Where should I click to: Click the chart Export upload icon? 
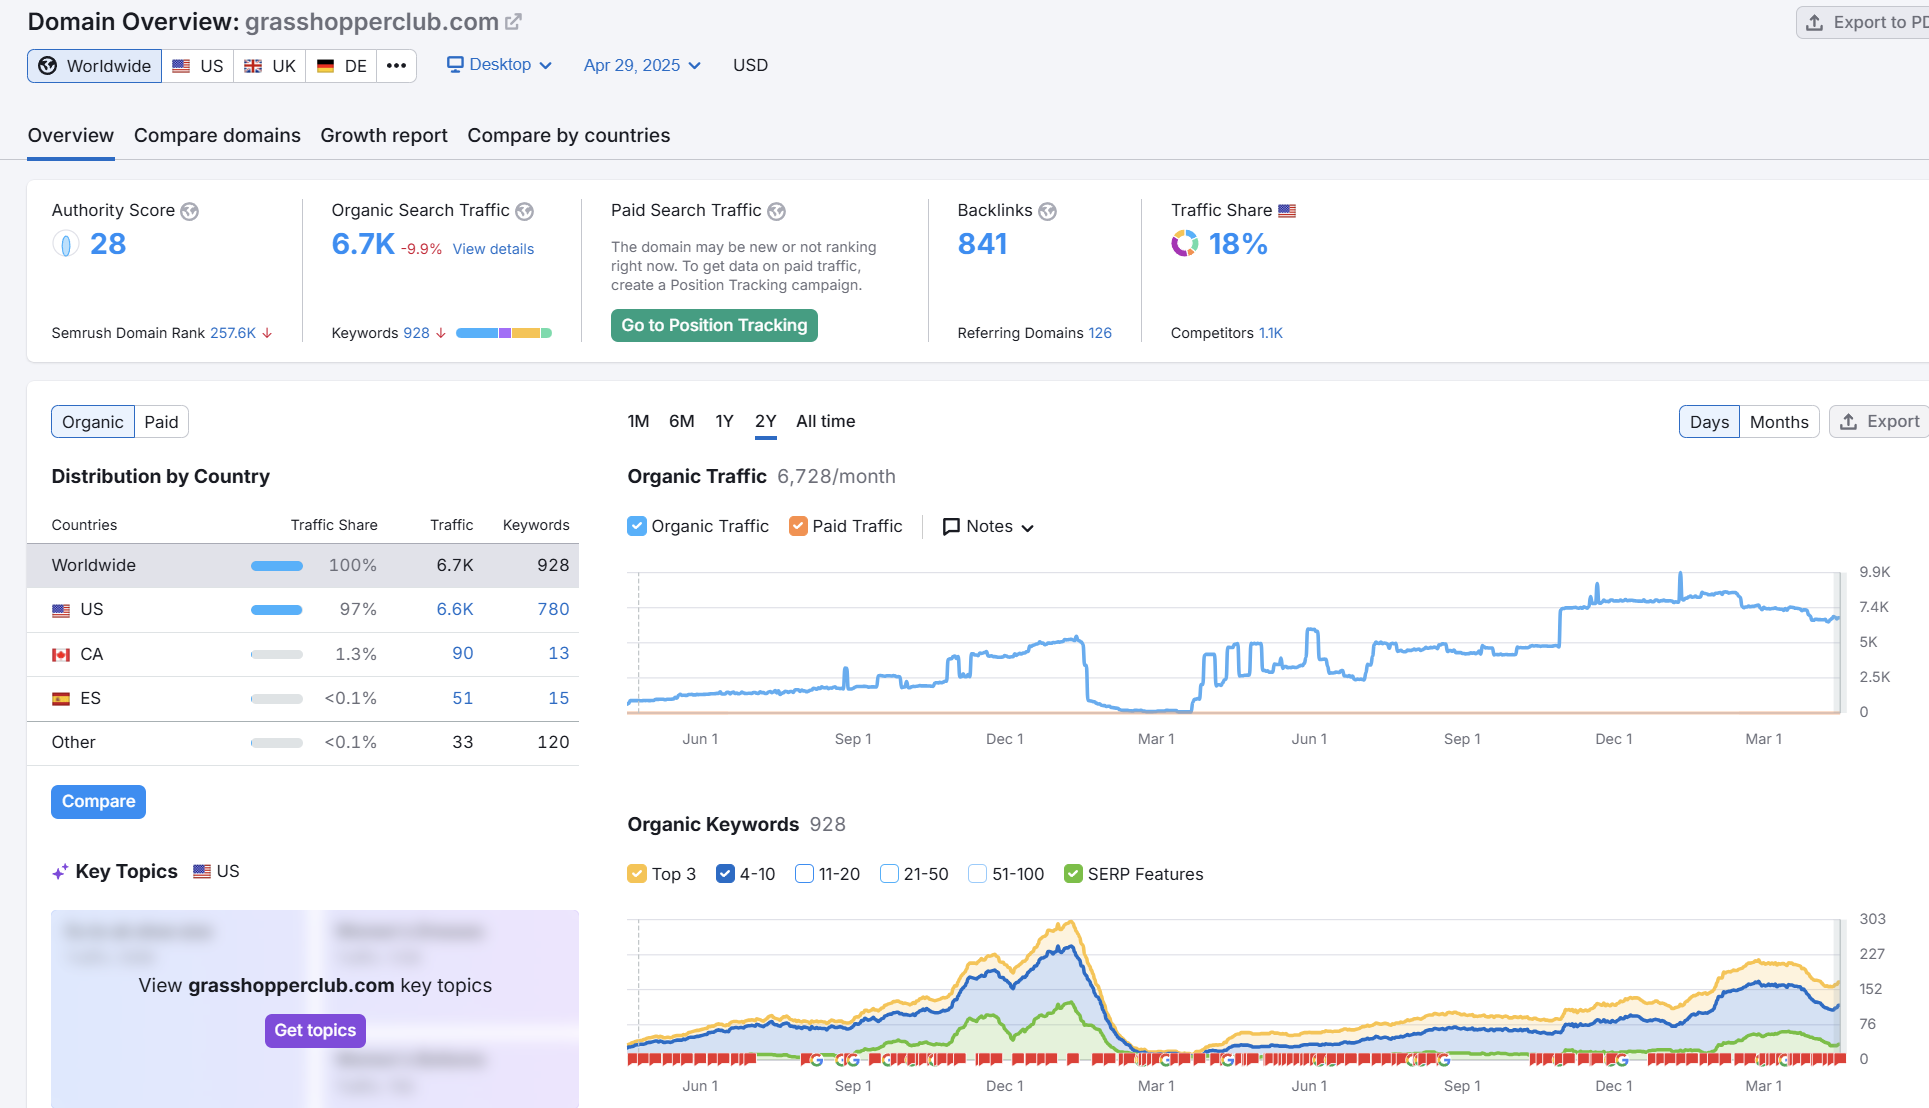point(1849,422)
